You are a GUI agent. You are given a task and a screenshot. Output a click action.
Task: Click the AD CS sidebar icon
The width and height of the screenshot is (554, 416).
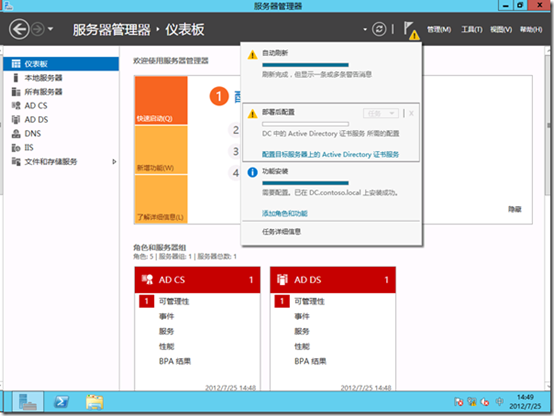[x=16, y=106]
